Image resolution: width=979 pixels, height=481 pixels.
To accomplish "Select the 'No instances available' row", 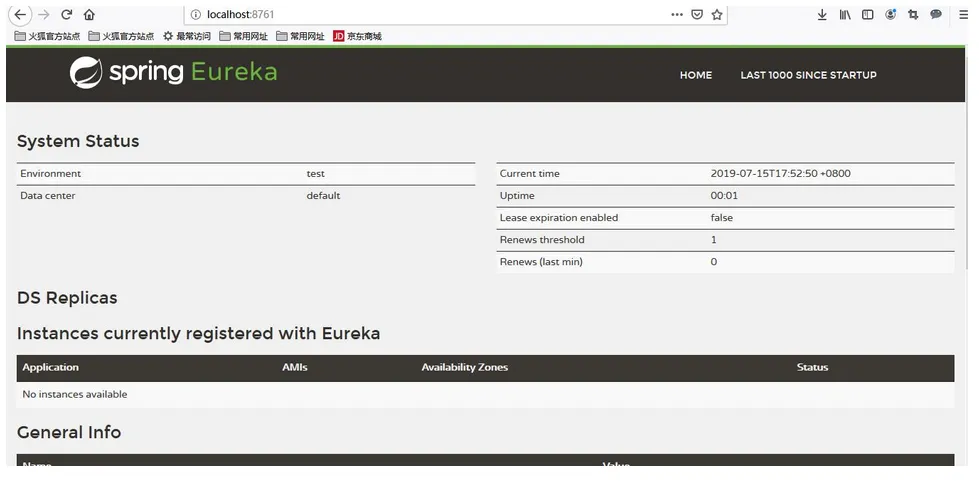I will 485,394.
